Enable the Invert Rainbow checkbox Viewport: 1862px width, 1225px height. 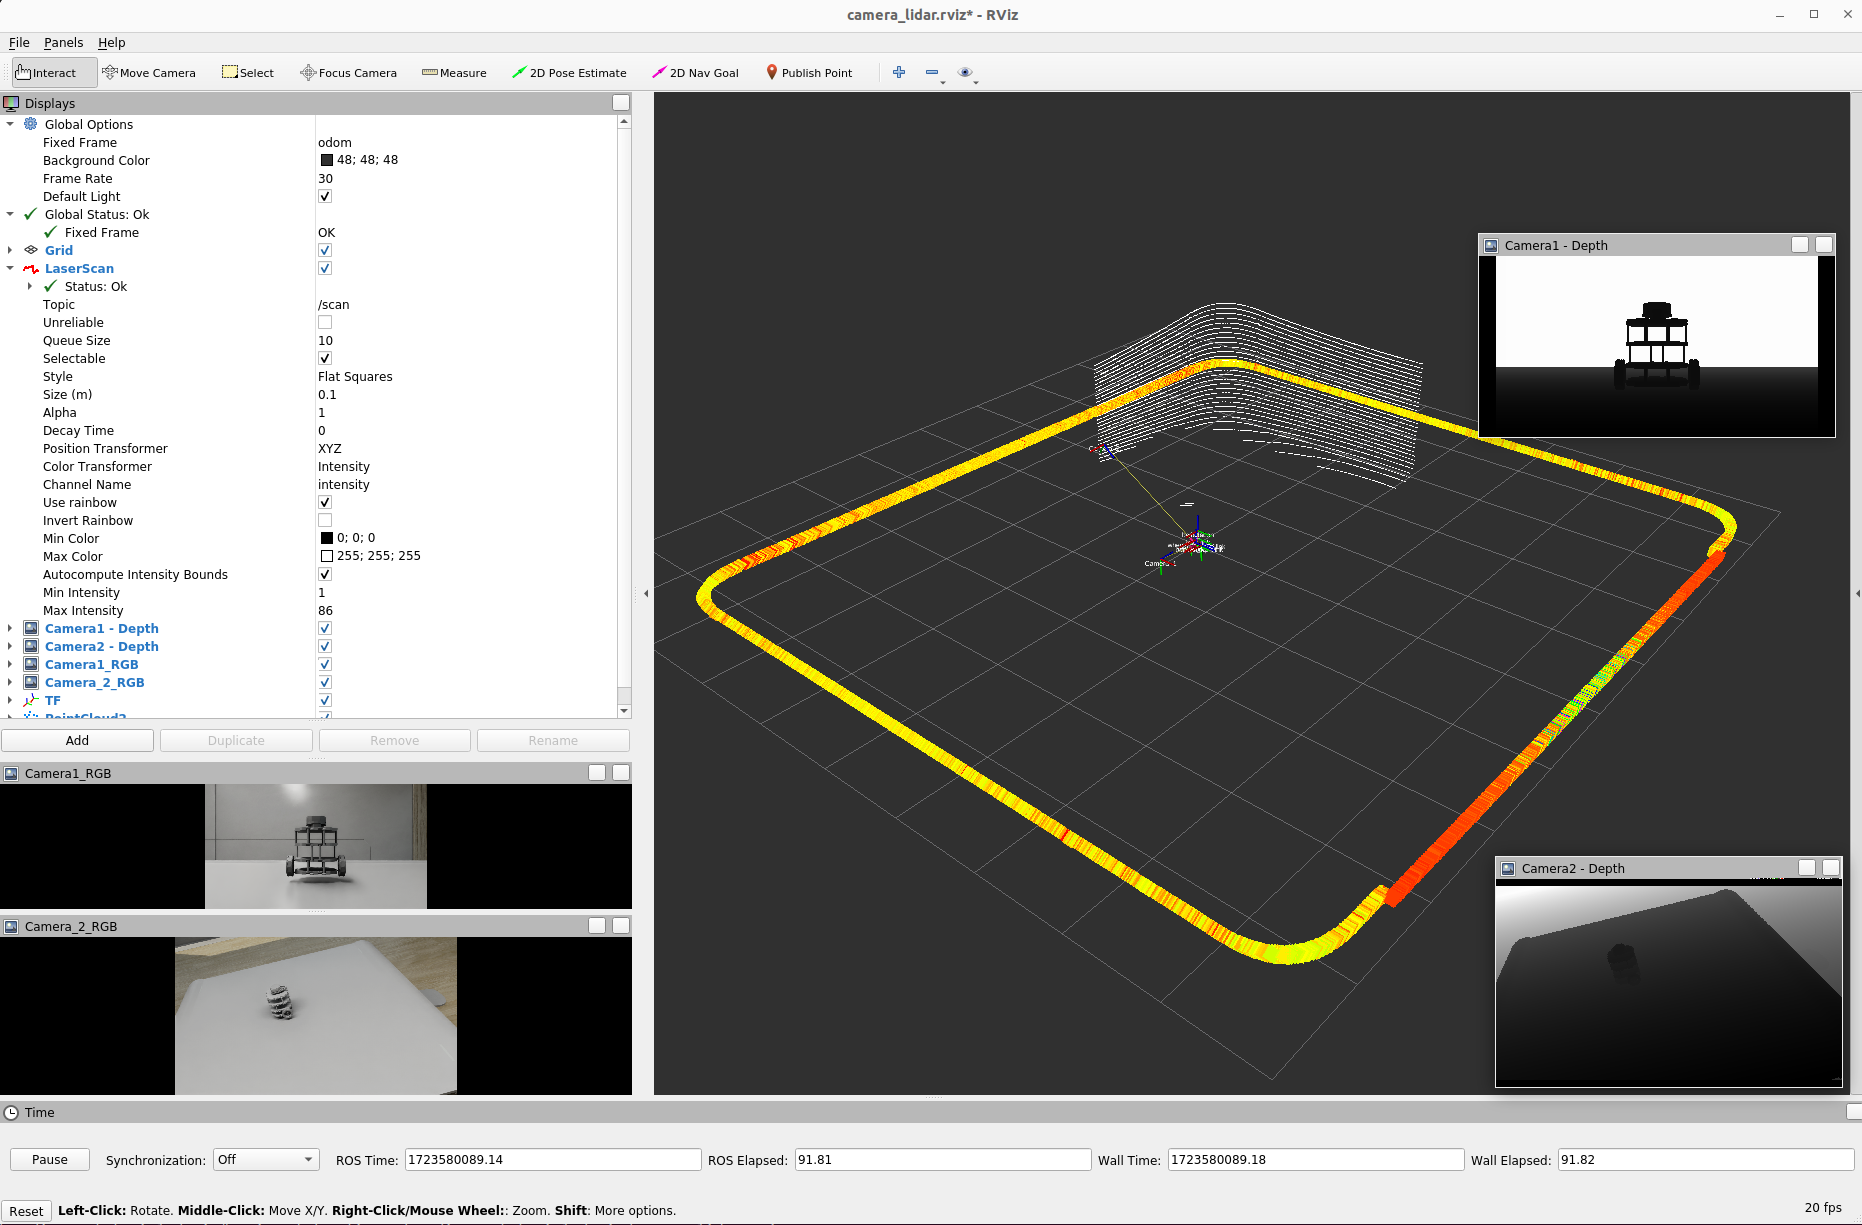coord(325,520)
